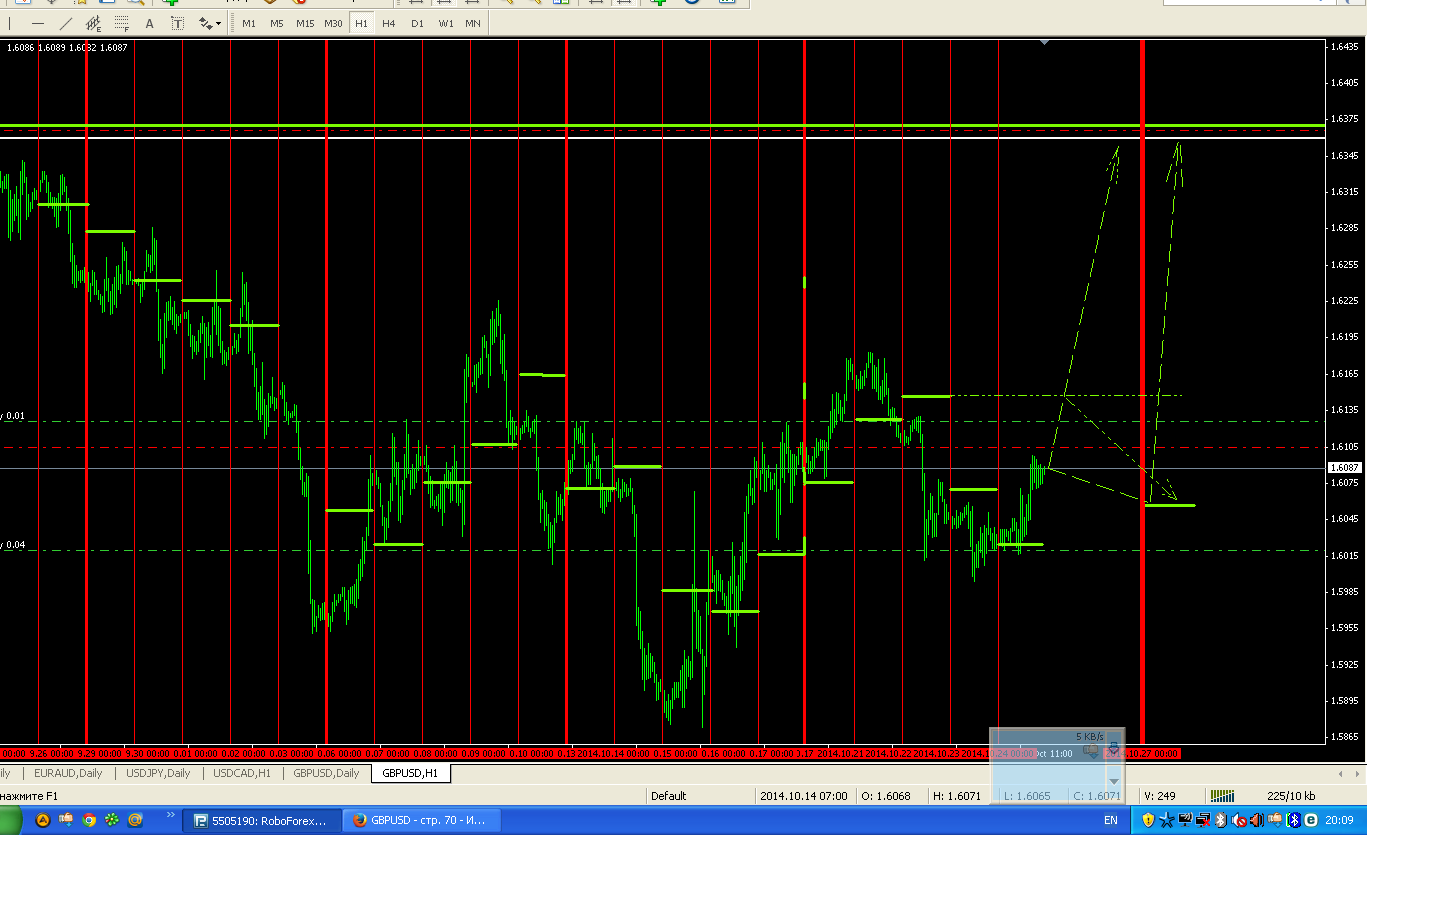
Task: Click the chart shift triangle marker
Action: point(1044,43)
